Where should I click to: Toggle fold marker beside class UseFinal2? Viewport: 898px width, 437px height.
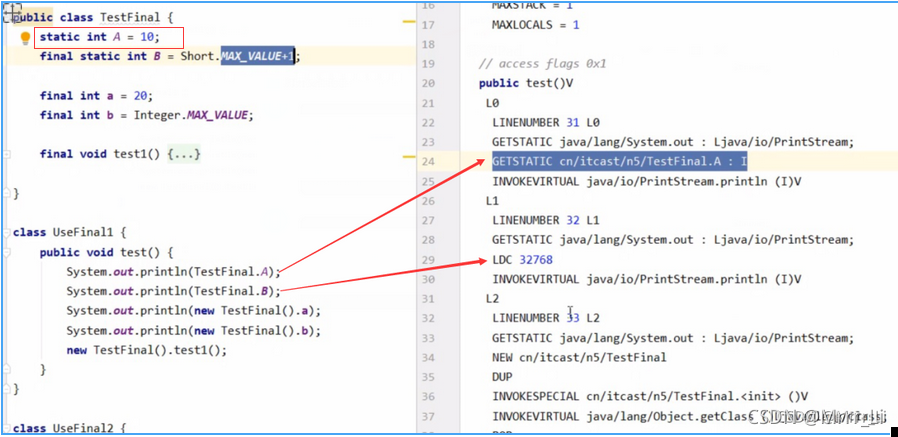tap(7, 428)
